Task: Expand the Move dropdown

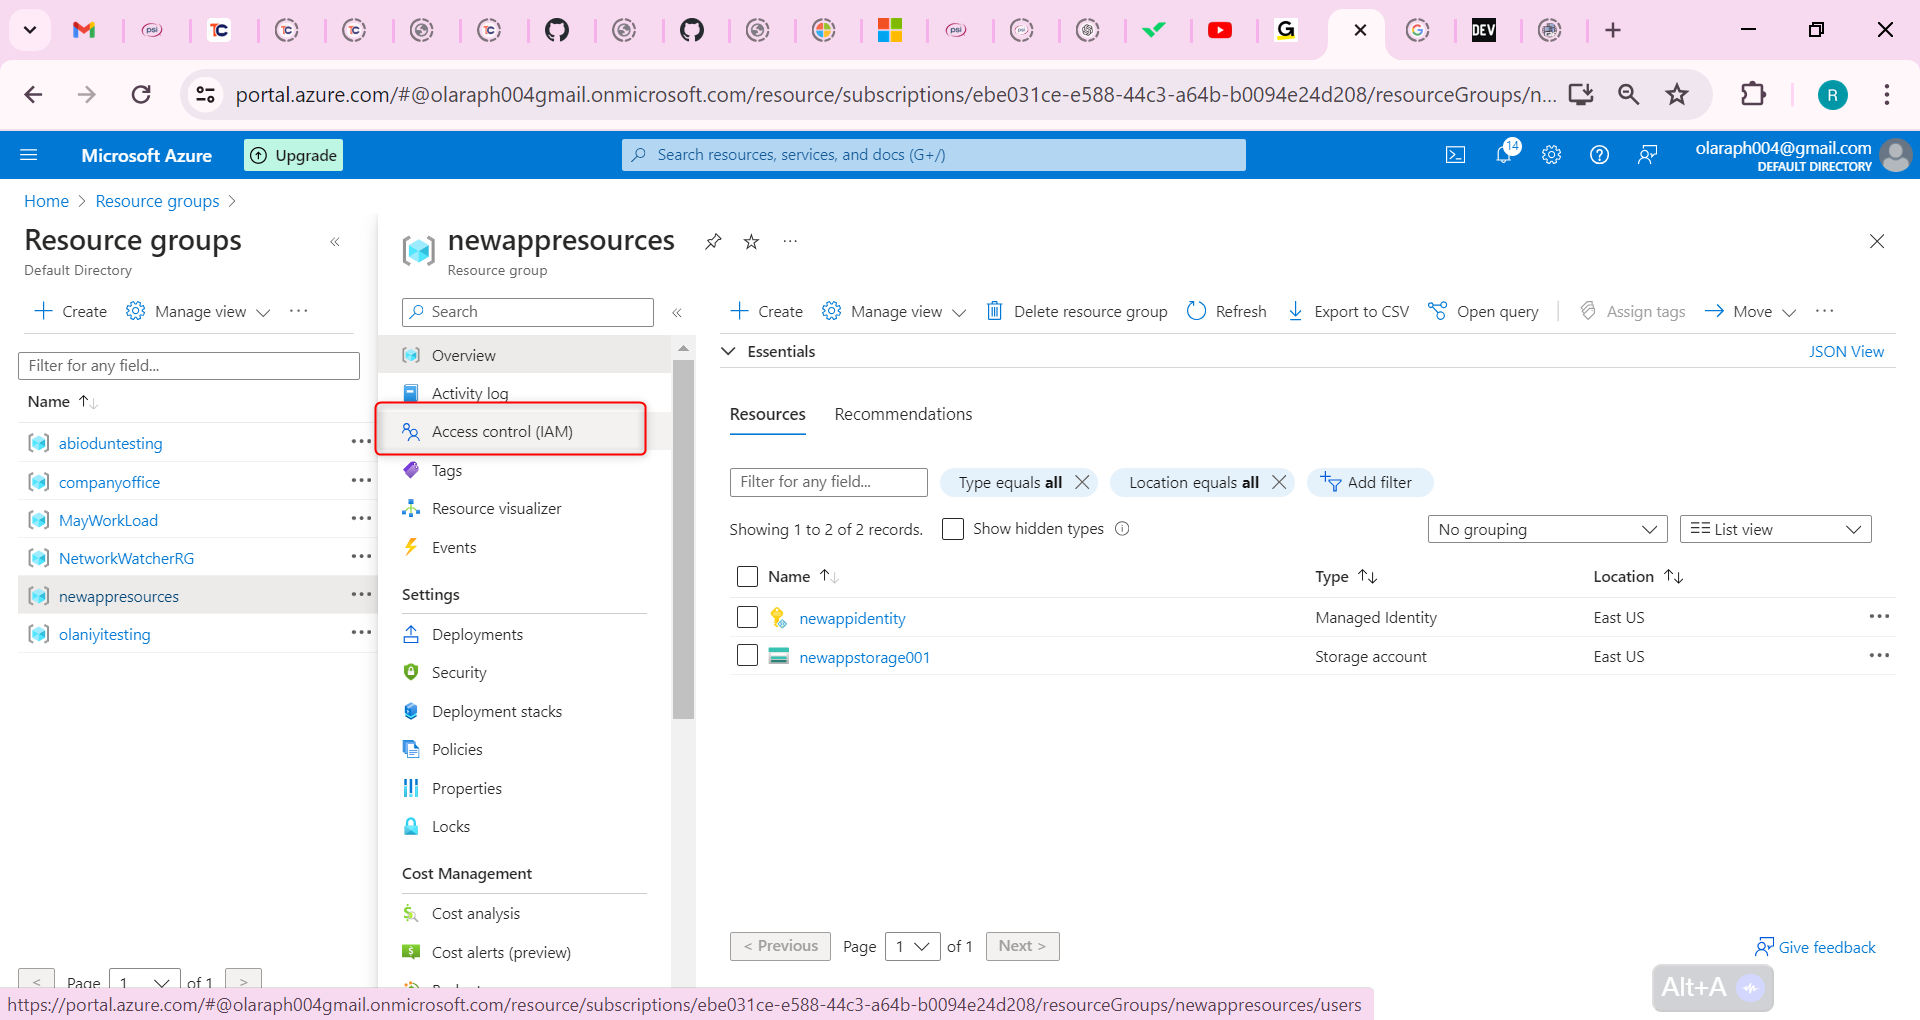Action: [x=1750, y=311]
